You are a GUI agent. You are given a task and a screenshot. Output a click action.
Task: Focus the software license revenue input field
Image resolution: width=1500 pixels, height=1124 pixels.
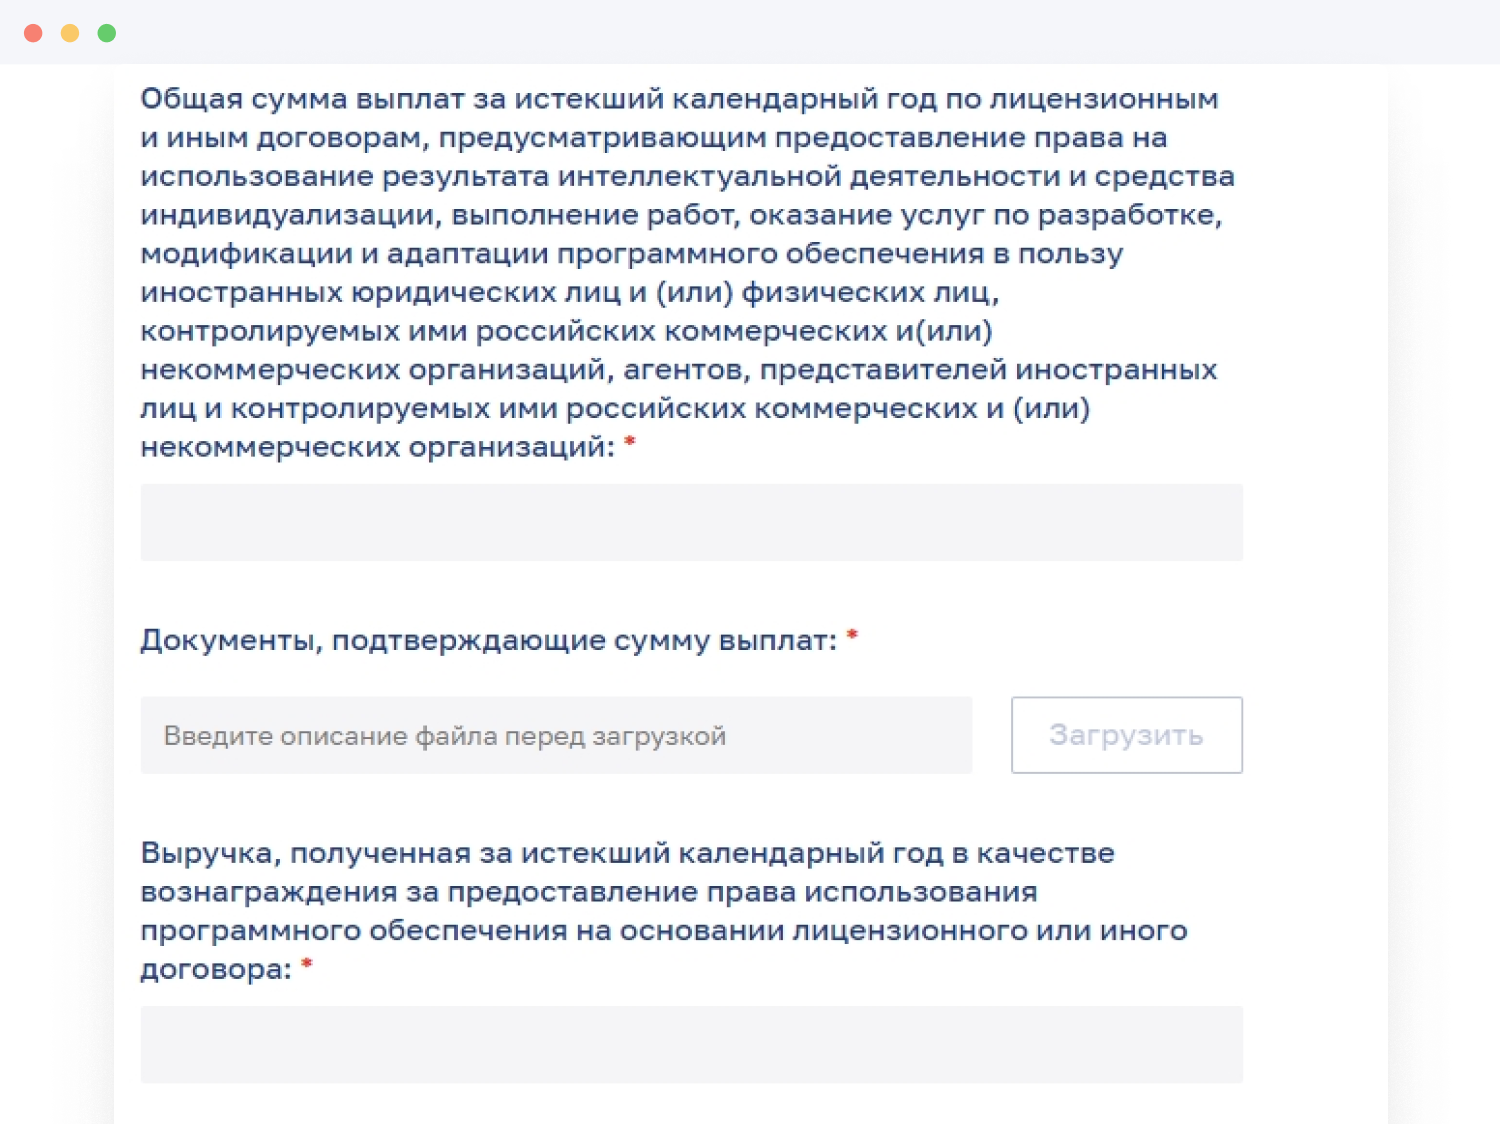coord(691,1044)
